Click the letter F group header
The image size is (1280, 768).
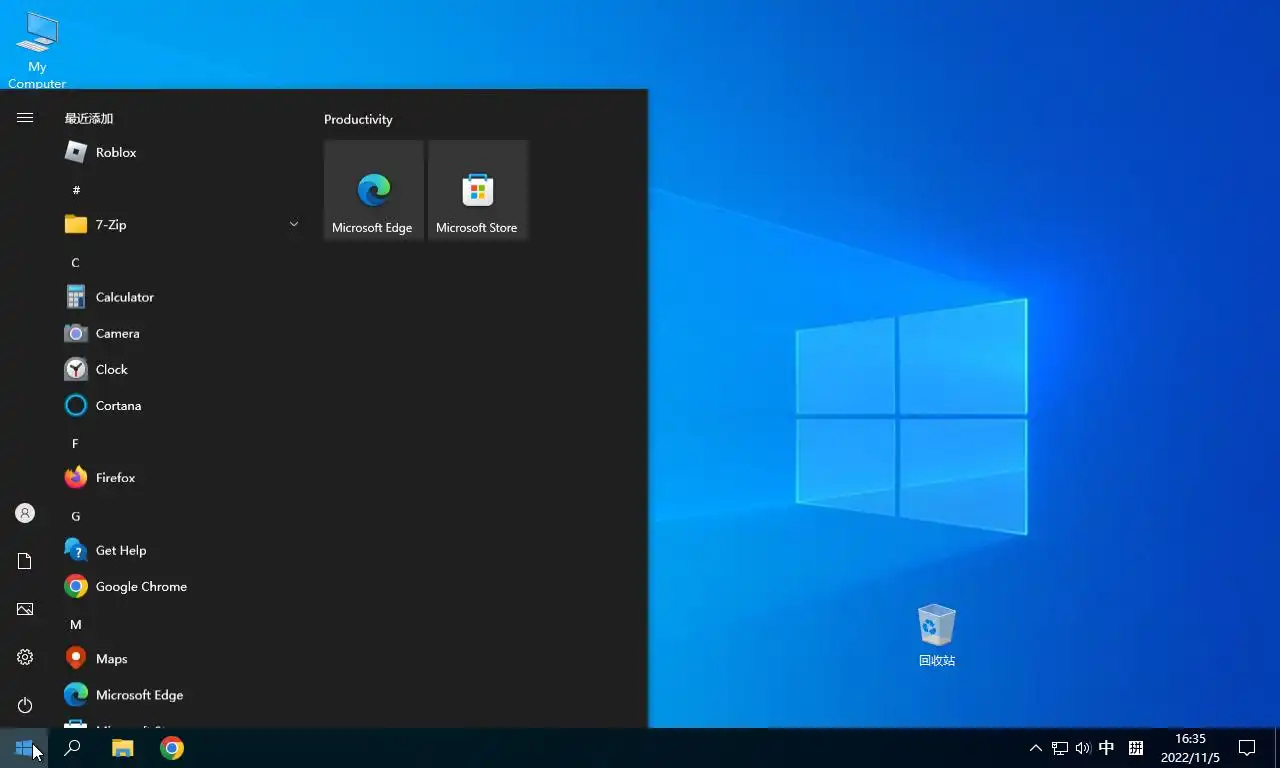pyautogui.click(x=75, y=443)
